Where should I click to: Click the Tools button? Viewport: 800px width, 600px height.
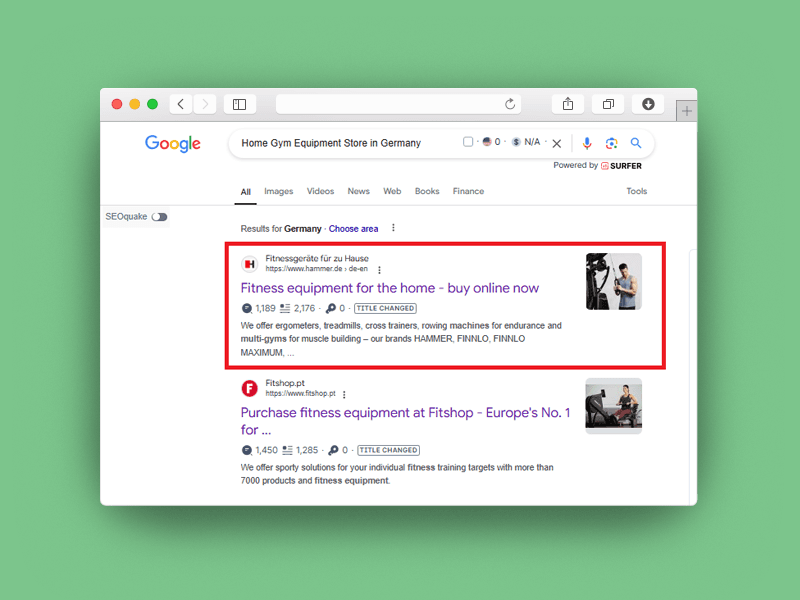[x=636, y=191]
